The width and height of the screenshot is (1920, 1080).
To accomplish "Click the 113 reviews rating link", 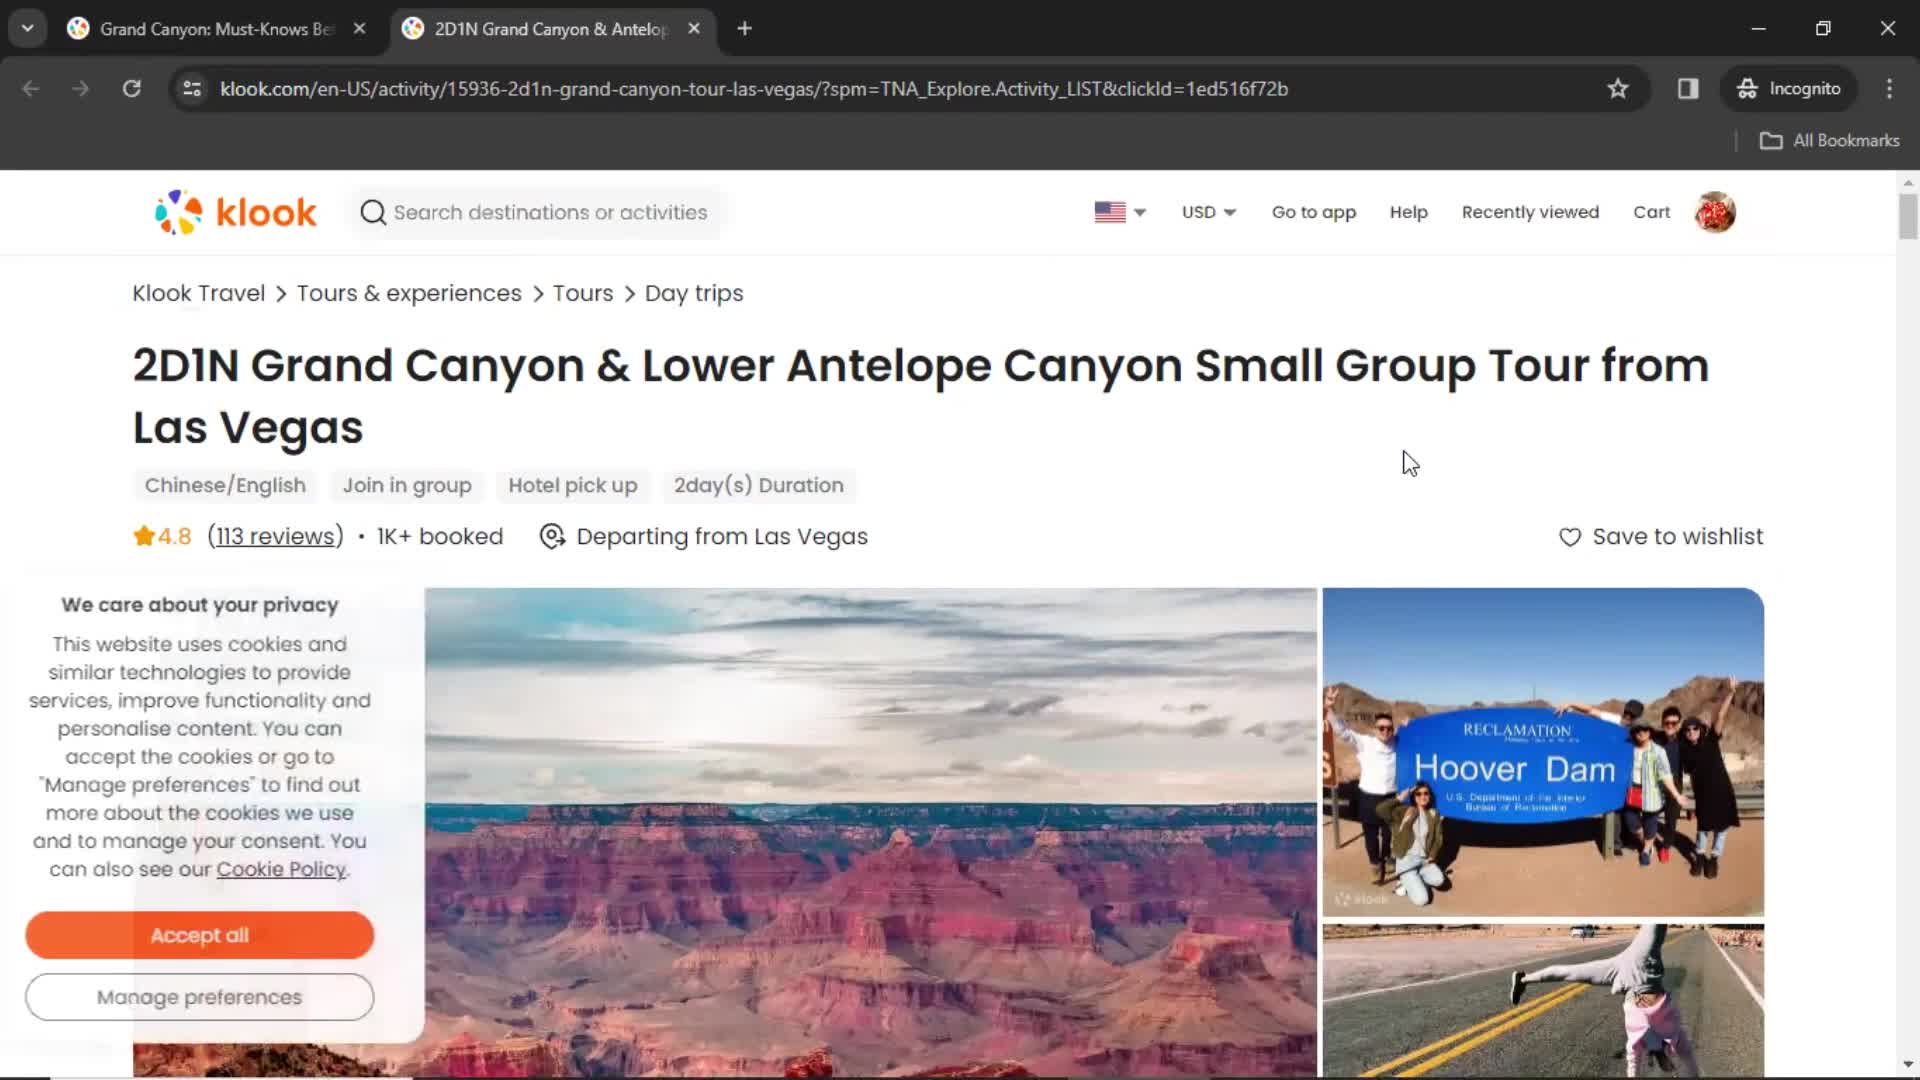I will point(274,537).
